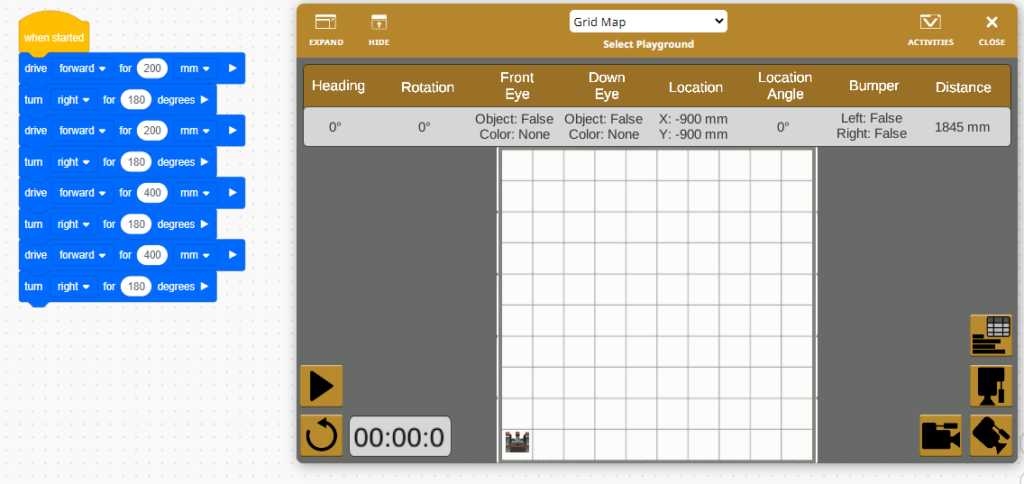This screenshot has height=484, width=1024.
Task: Select the tilted chase camera view icon
Action: 991,435
